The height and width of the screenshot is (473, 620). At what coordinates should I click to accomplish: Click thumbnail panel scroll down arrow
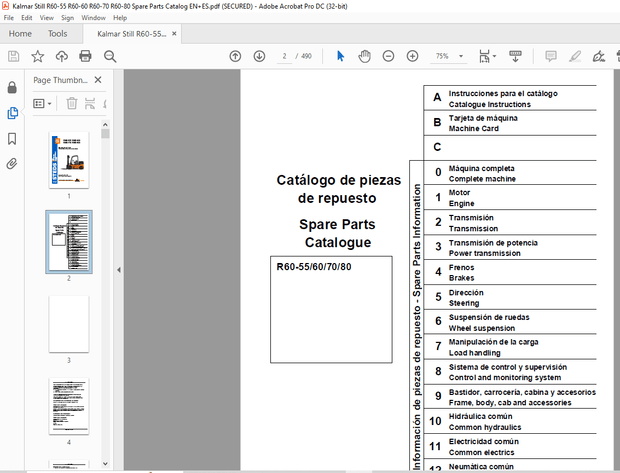click(x=105, y=464)
